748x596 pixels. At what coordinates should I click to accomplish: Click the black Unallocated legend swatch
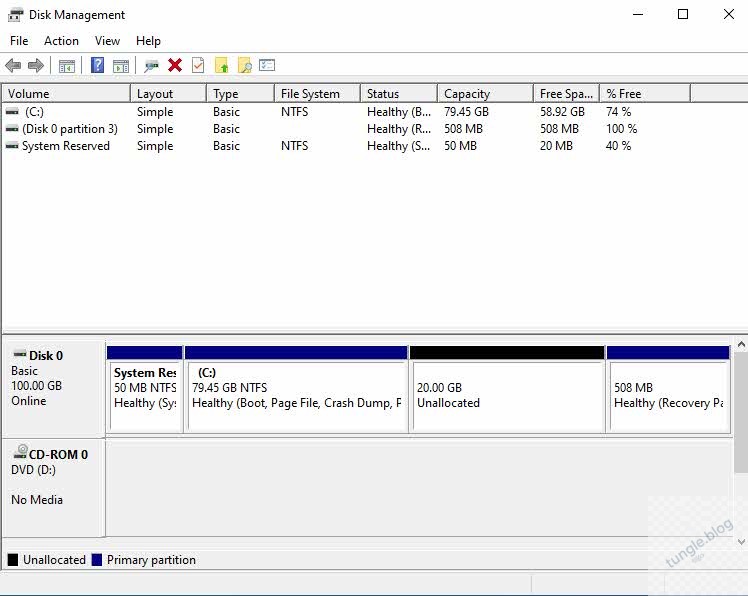[x=13, y=560]
